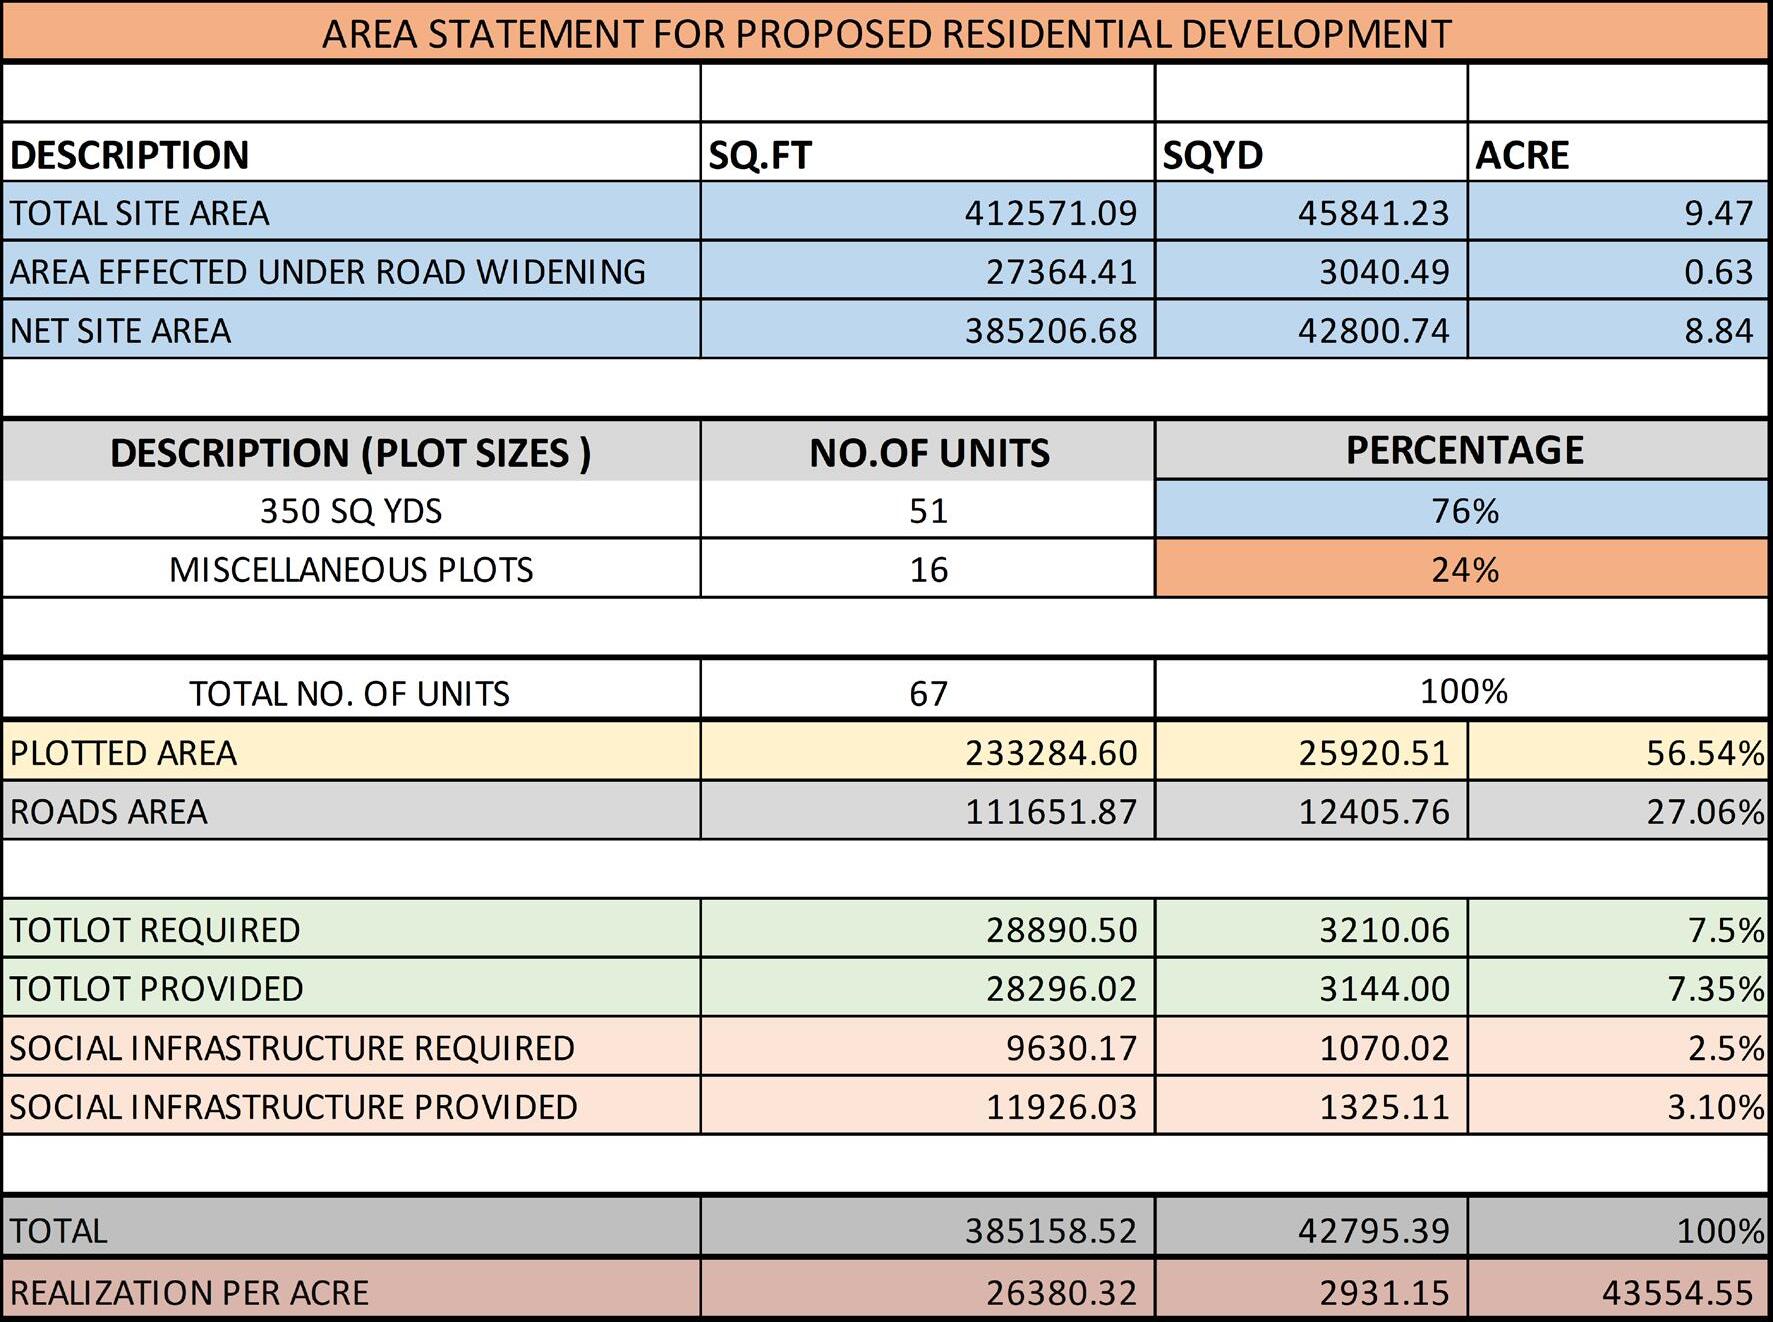Select the 'SQ.FT' column header cell
The image size is (1773, 1322).
pyautogui.click(x=928, y=152)
